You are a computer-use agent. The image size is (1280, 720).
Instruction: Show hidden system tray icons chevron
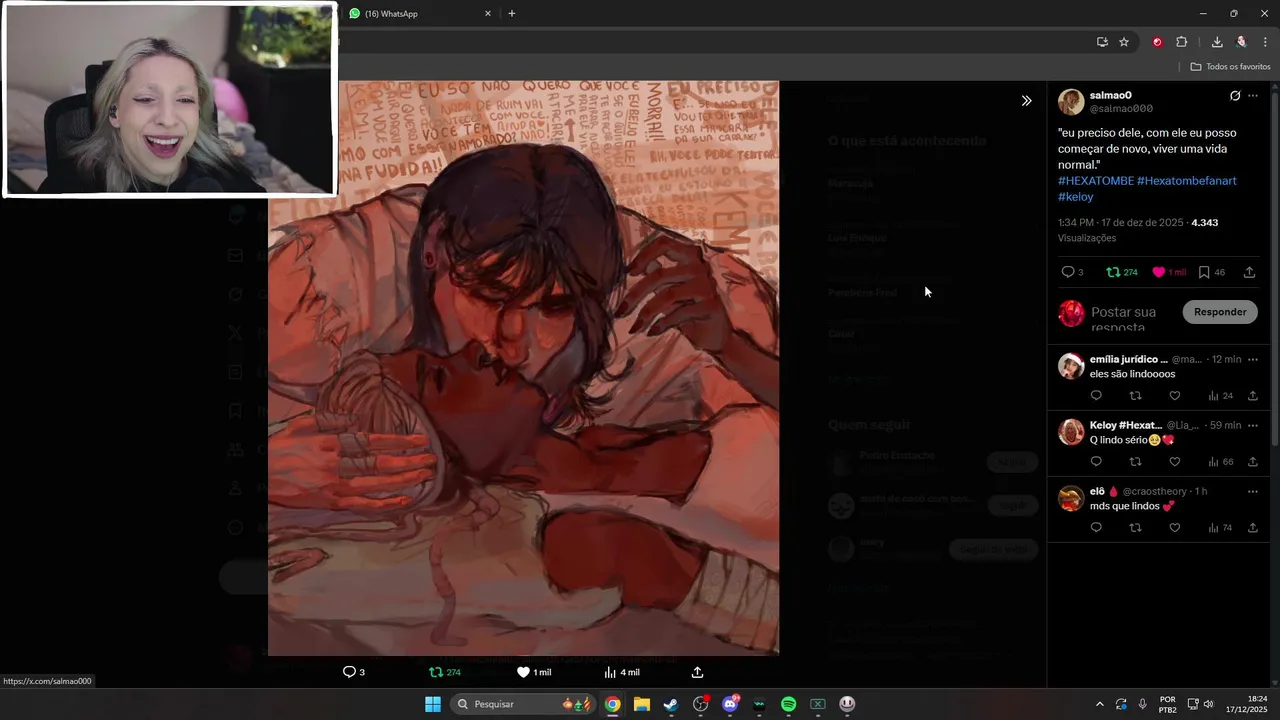point(1100,704)
